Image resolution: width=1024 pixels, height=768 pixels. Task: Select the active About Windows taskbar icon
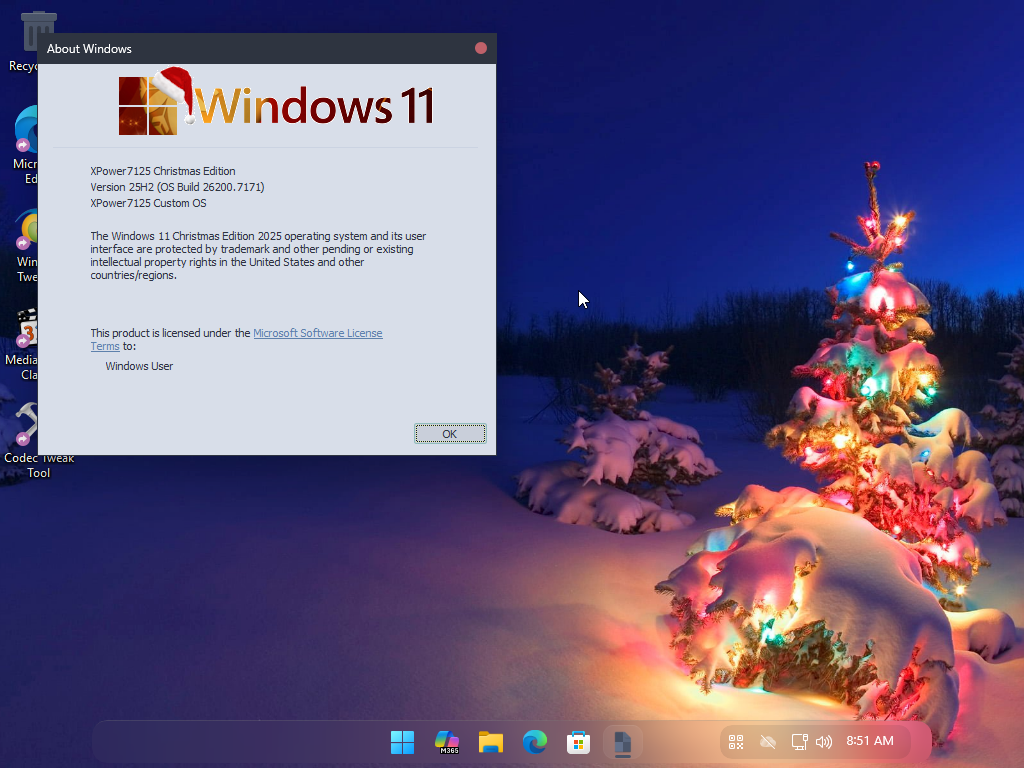point(622,742)
